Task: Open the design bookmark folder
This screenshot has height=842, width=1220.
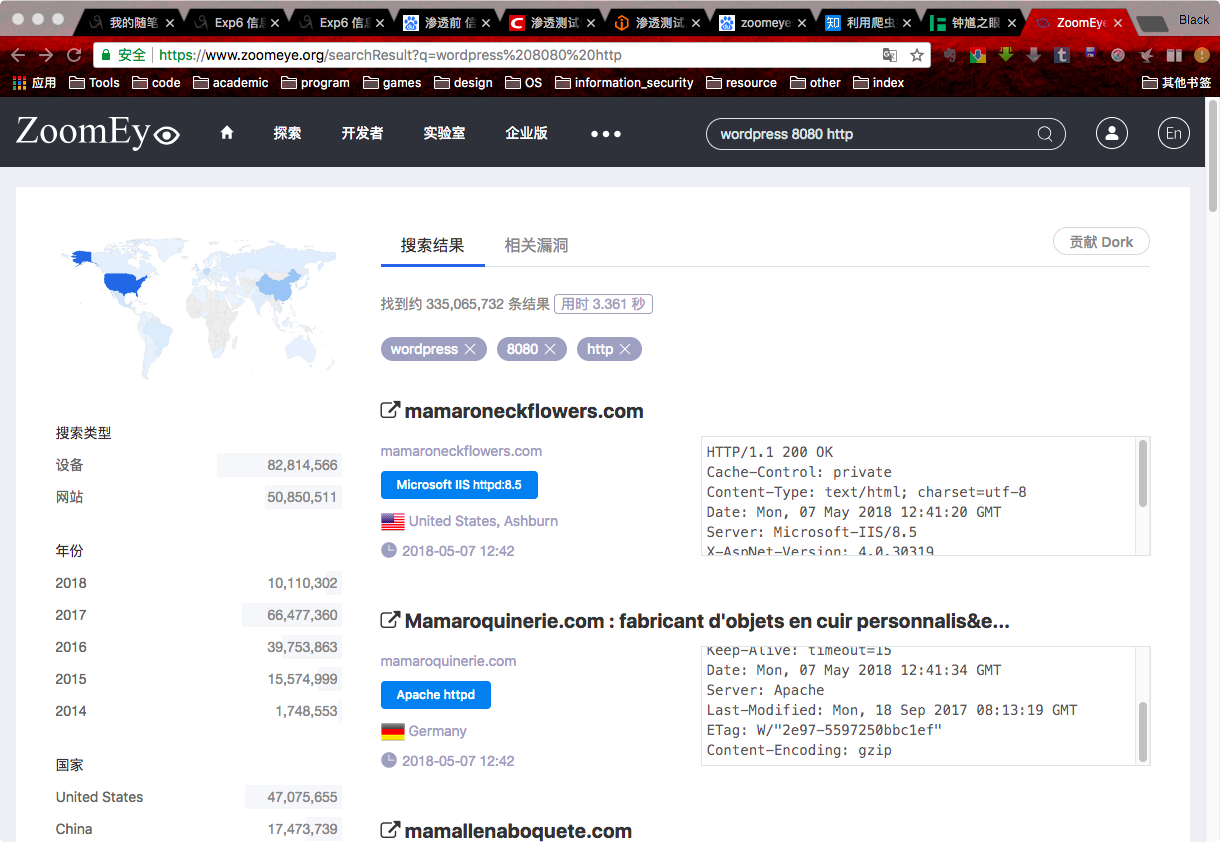Action: (463, 83)
